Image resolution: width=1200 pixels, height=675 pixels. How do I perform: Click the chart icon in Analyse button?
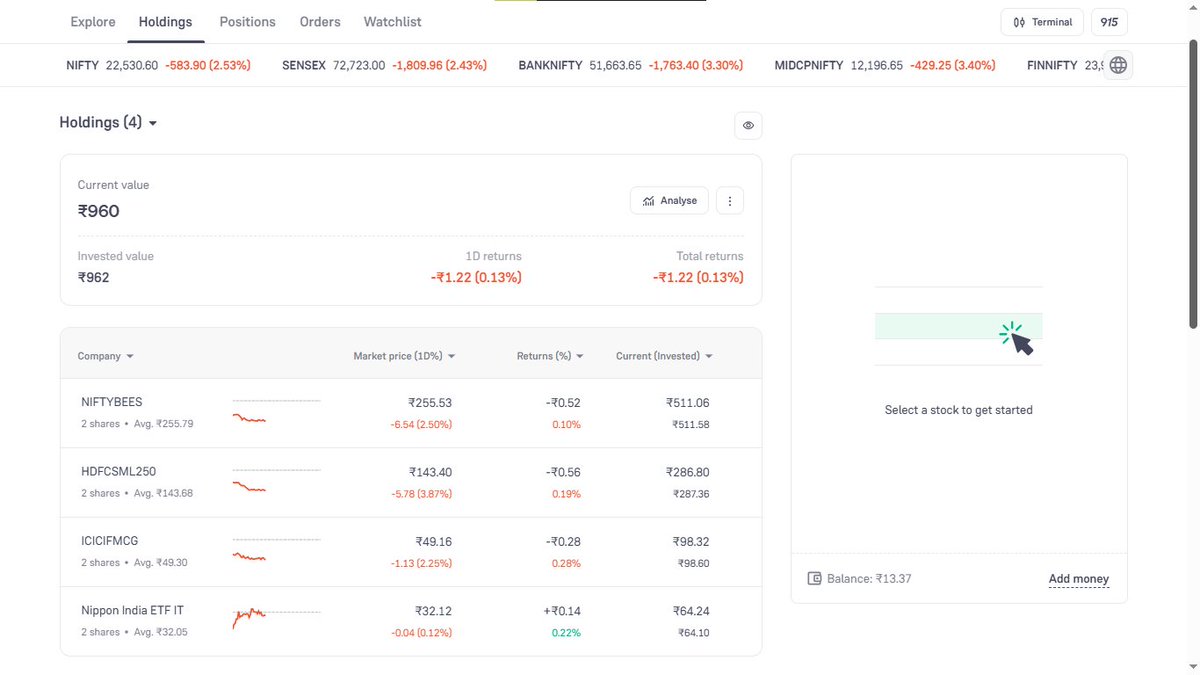649,200
